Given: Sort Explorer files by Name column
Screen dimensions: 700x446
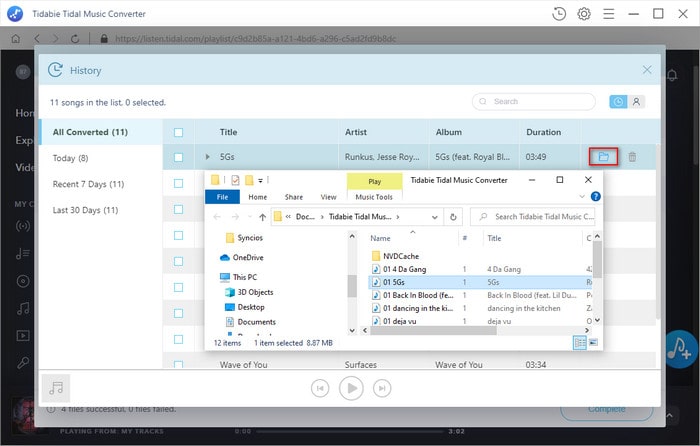Looking at the screenshot, I should 380,238.
